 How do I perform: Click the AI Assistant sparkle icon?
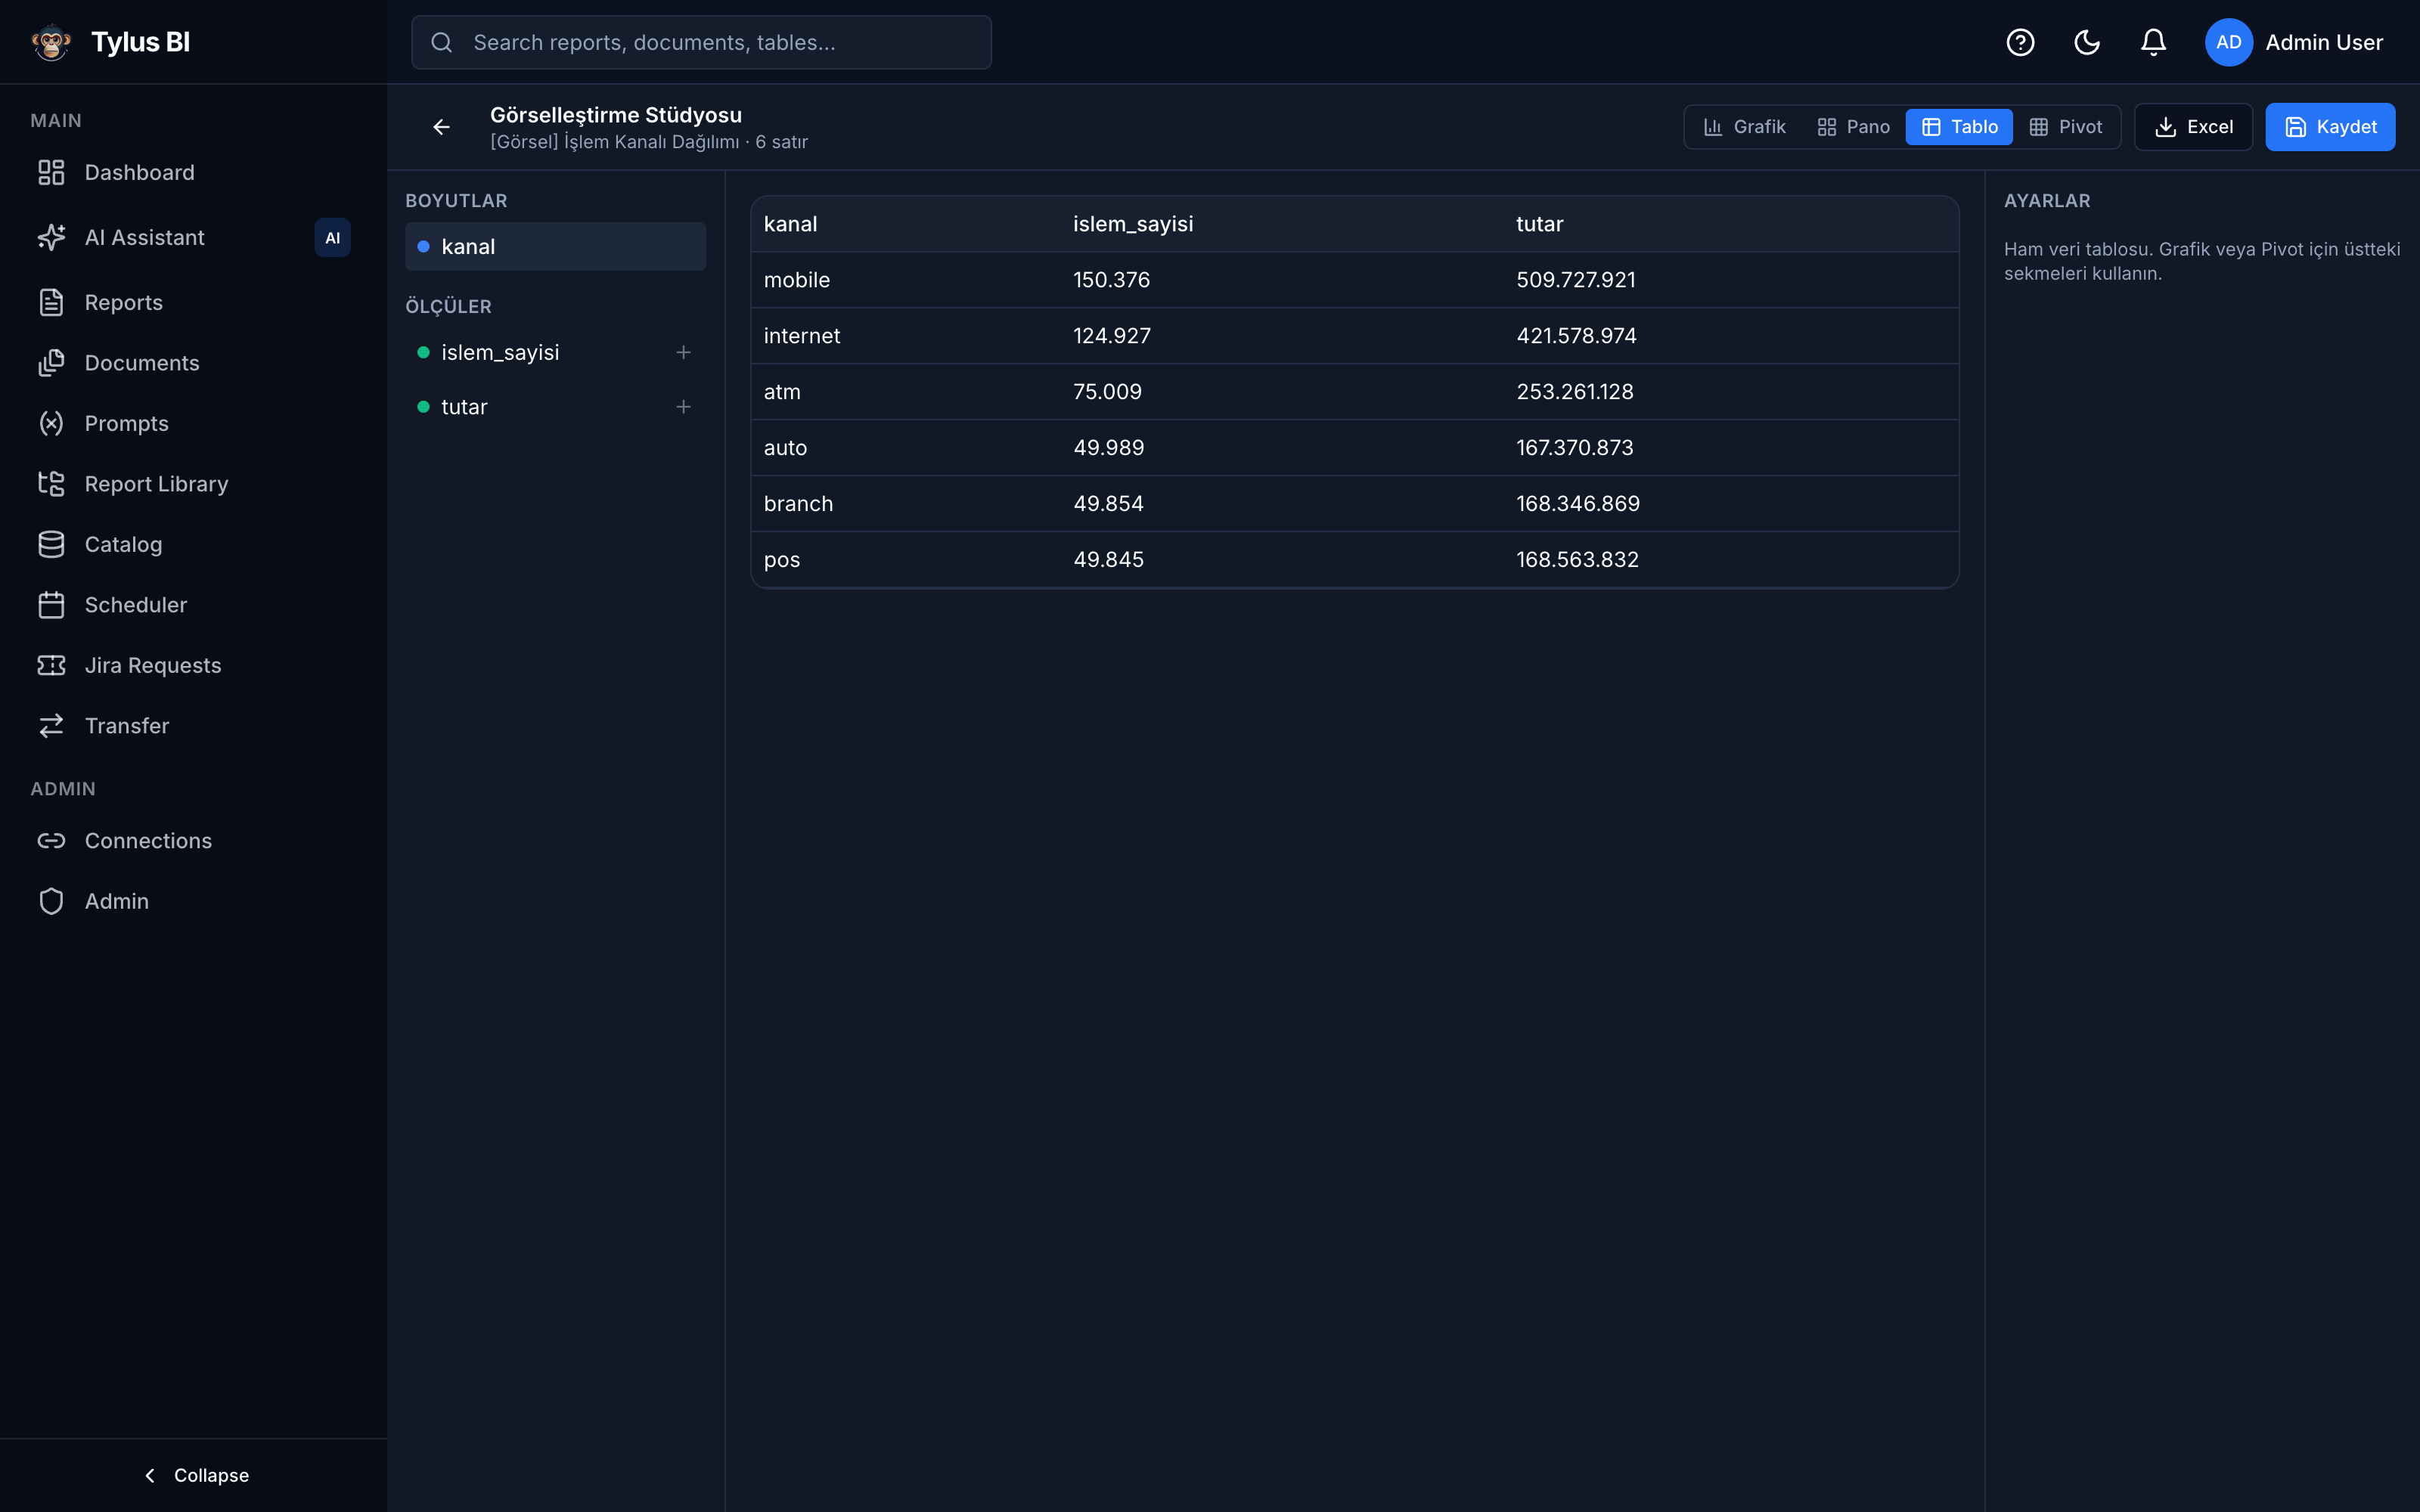pyautogui.click(x=51, y=237)
